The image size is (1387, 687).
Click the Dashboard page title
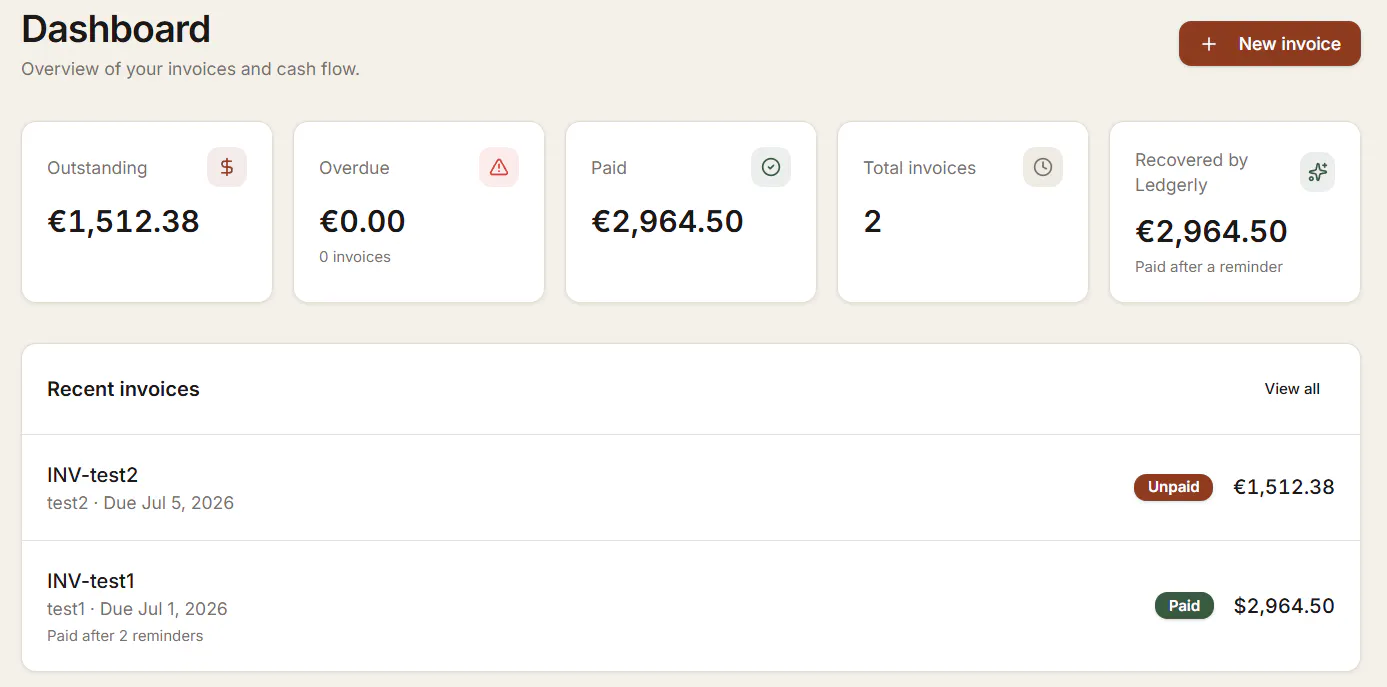point(116,29)
